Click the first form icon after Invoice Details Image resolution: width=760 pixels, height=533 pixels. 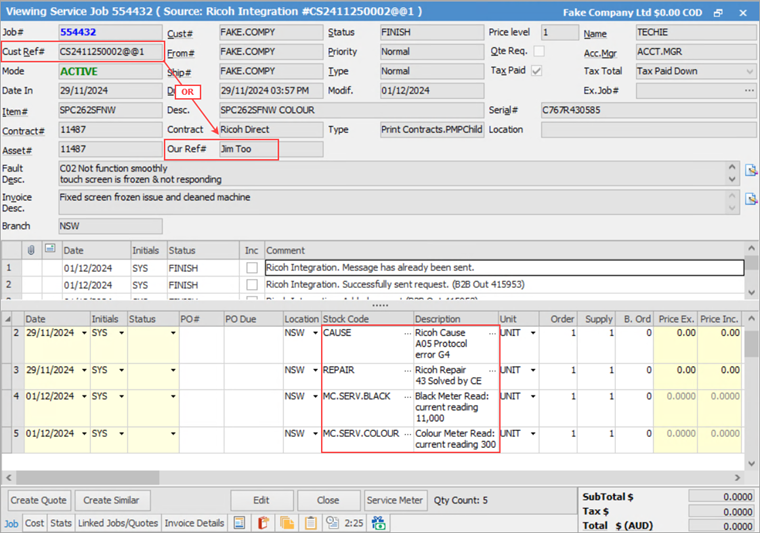tap(241, 522)
